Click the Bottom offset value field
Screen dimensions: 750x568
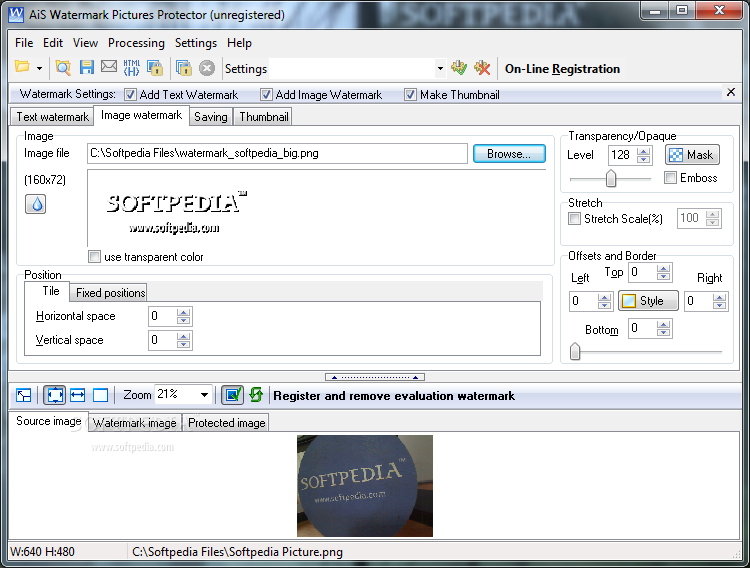pos(642,328)
